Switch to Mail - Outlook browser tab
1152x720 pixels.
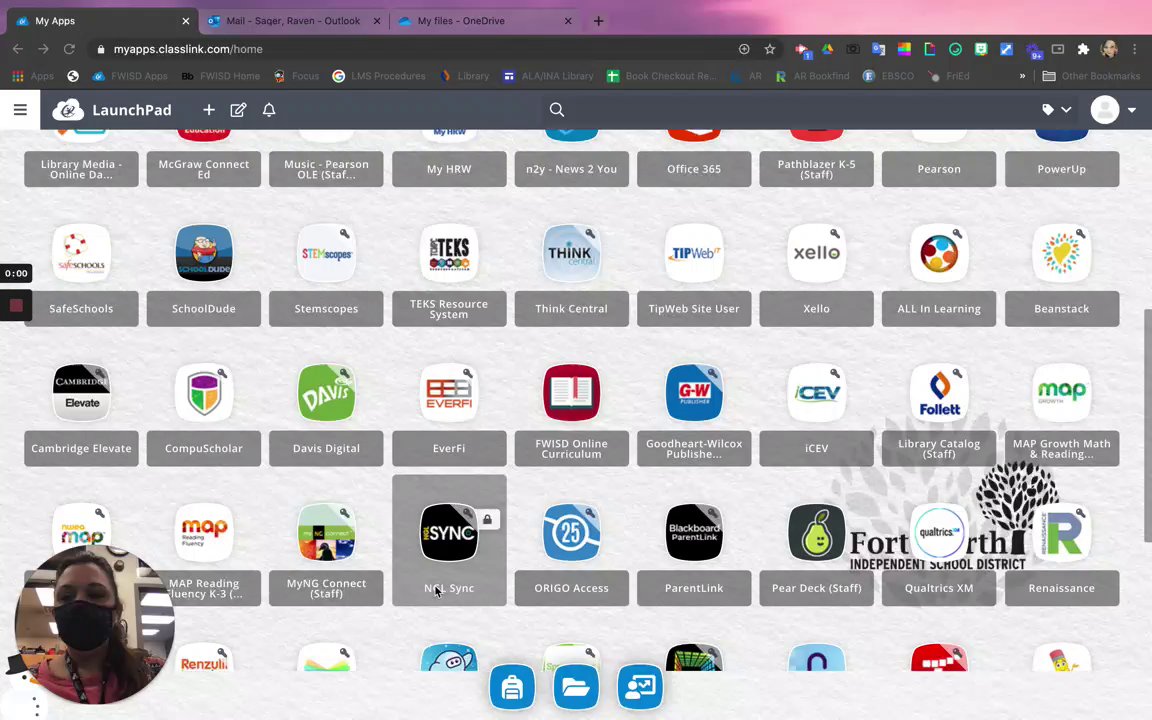[292, 21]
